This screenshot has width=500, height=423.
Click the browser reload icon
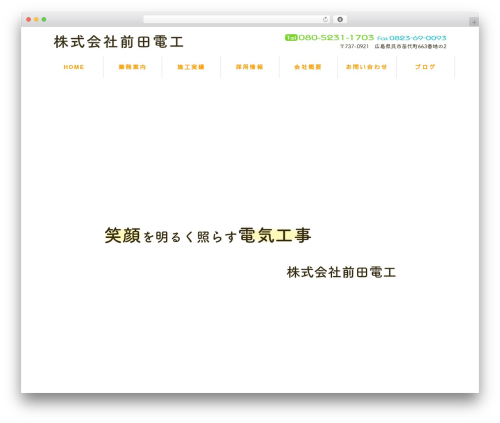[x=325, y=19]
